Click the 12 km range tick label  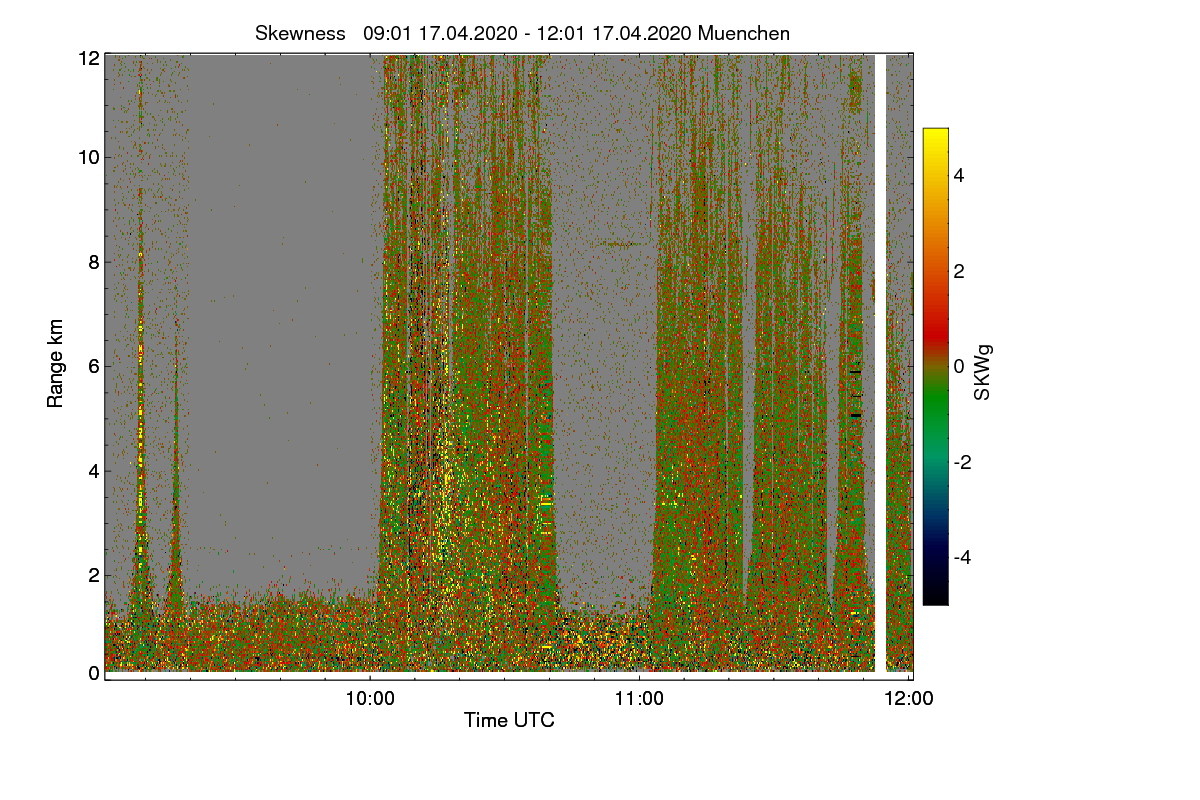click(x=89, y=58)
